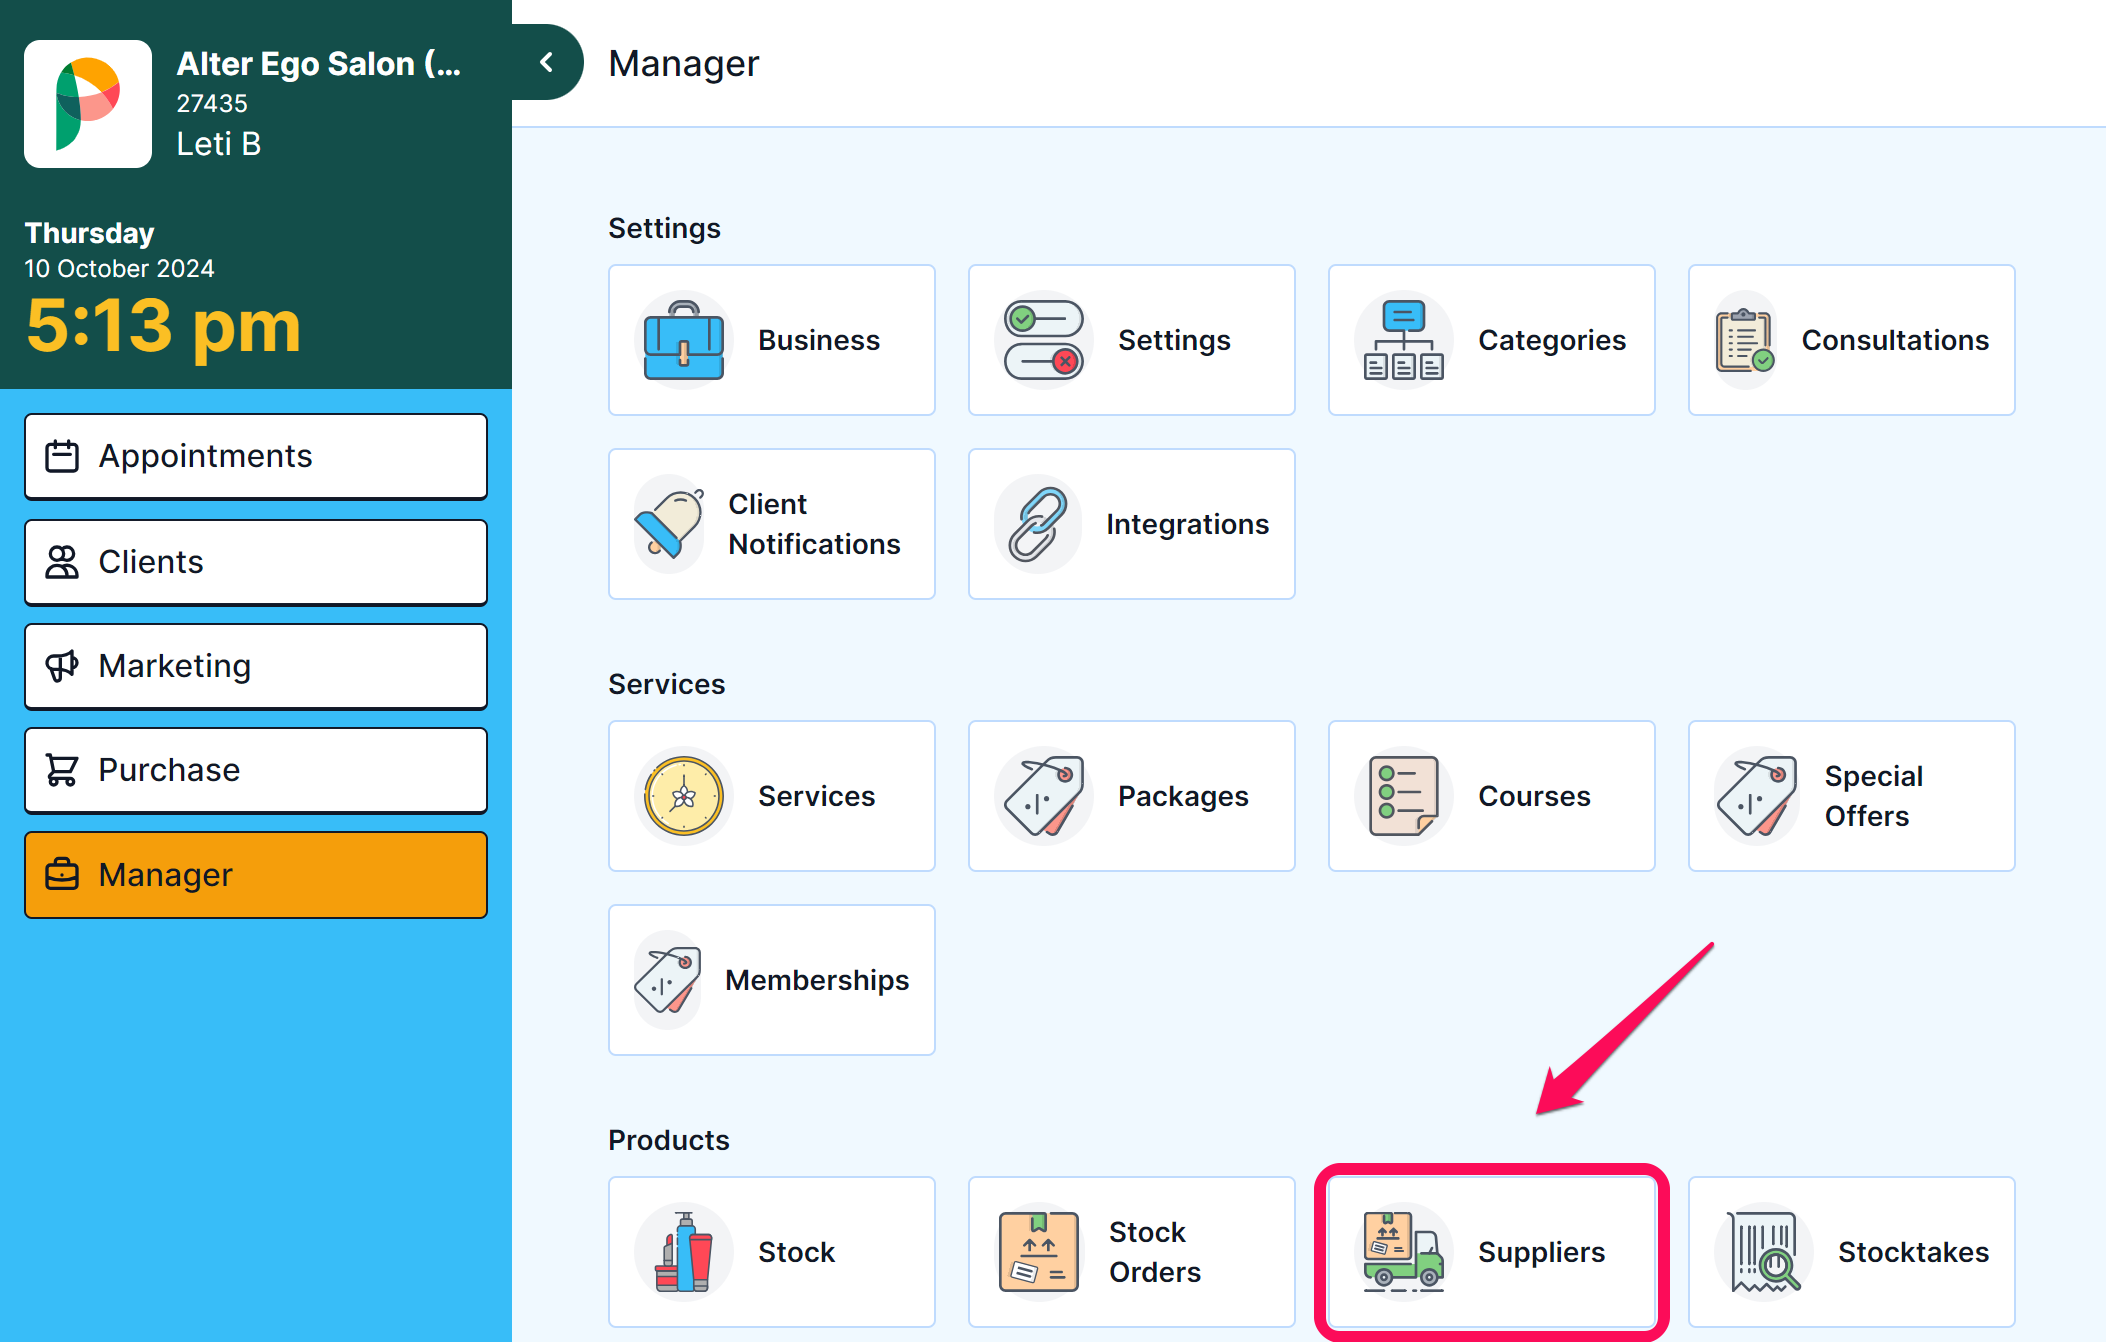Click the Packages price tag icon
Viewport: 2106px width, 1342px height.
tap(1044, 796)
